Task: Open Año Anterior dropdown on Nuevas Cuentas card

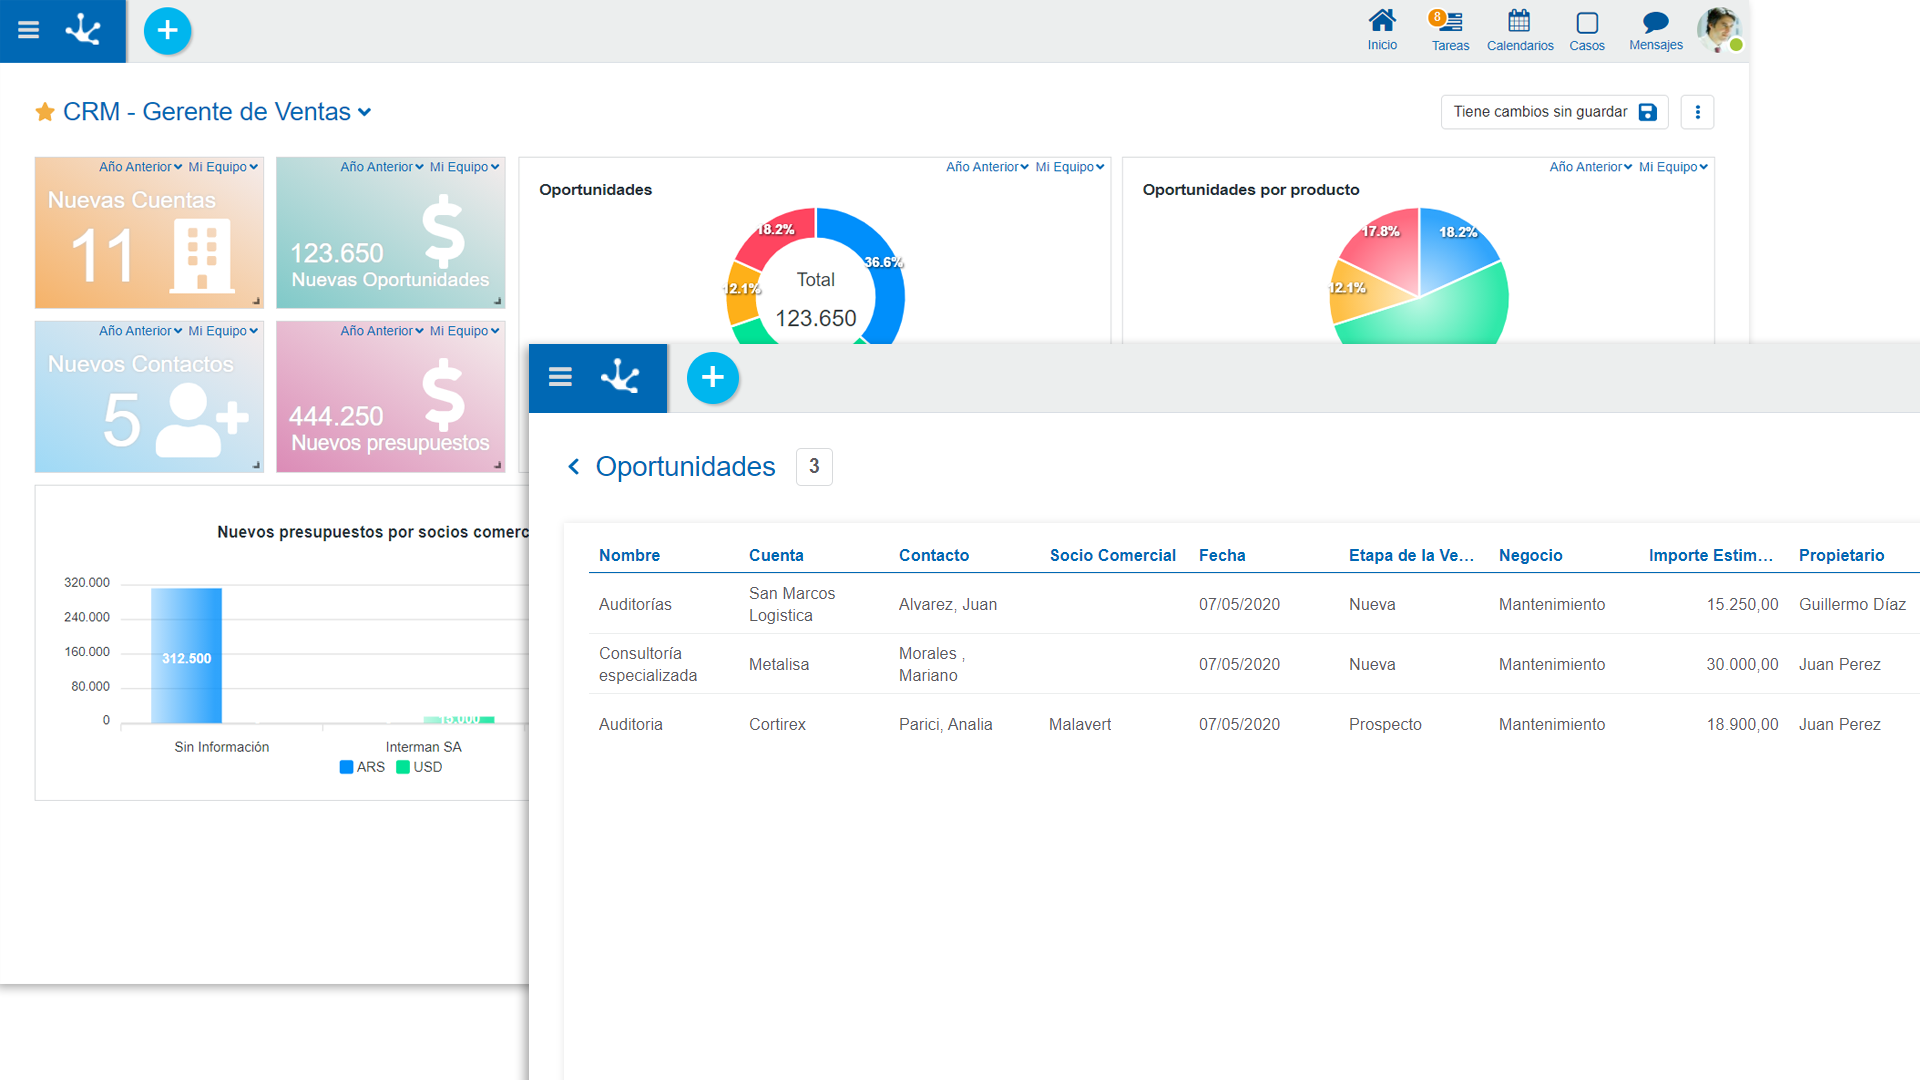Action: point(140,167)
